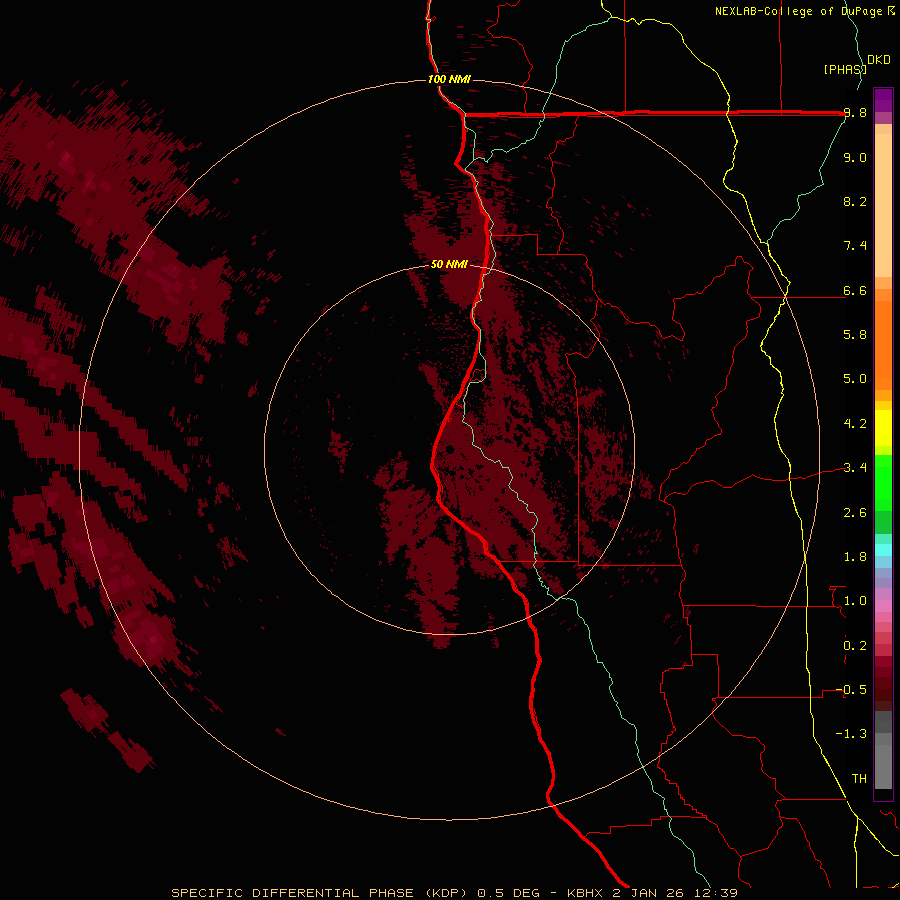Click the yellow color band on the legend
Screen dimensions: 900x900
point(883,428)
